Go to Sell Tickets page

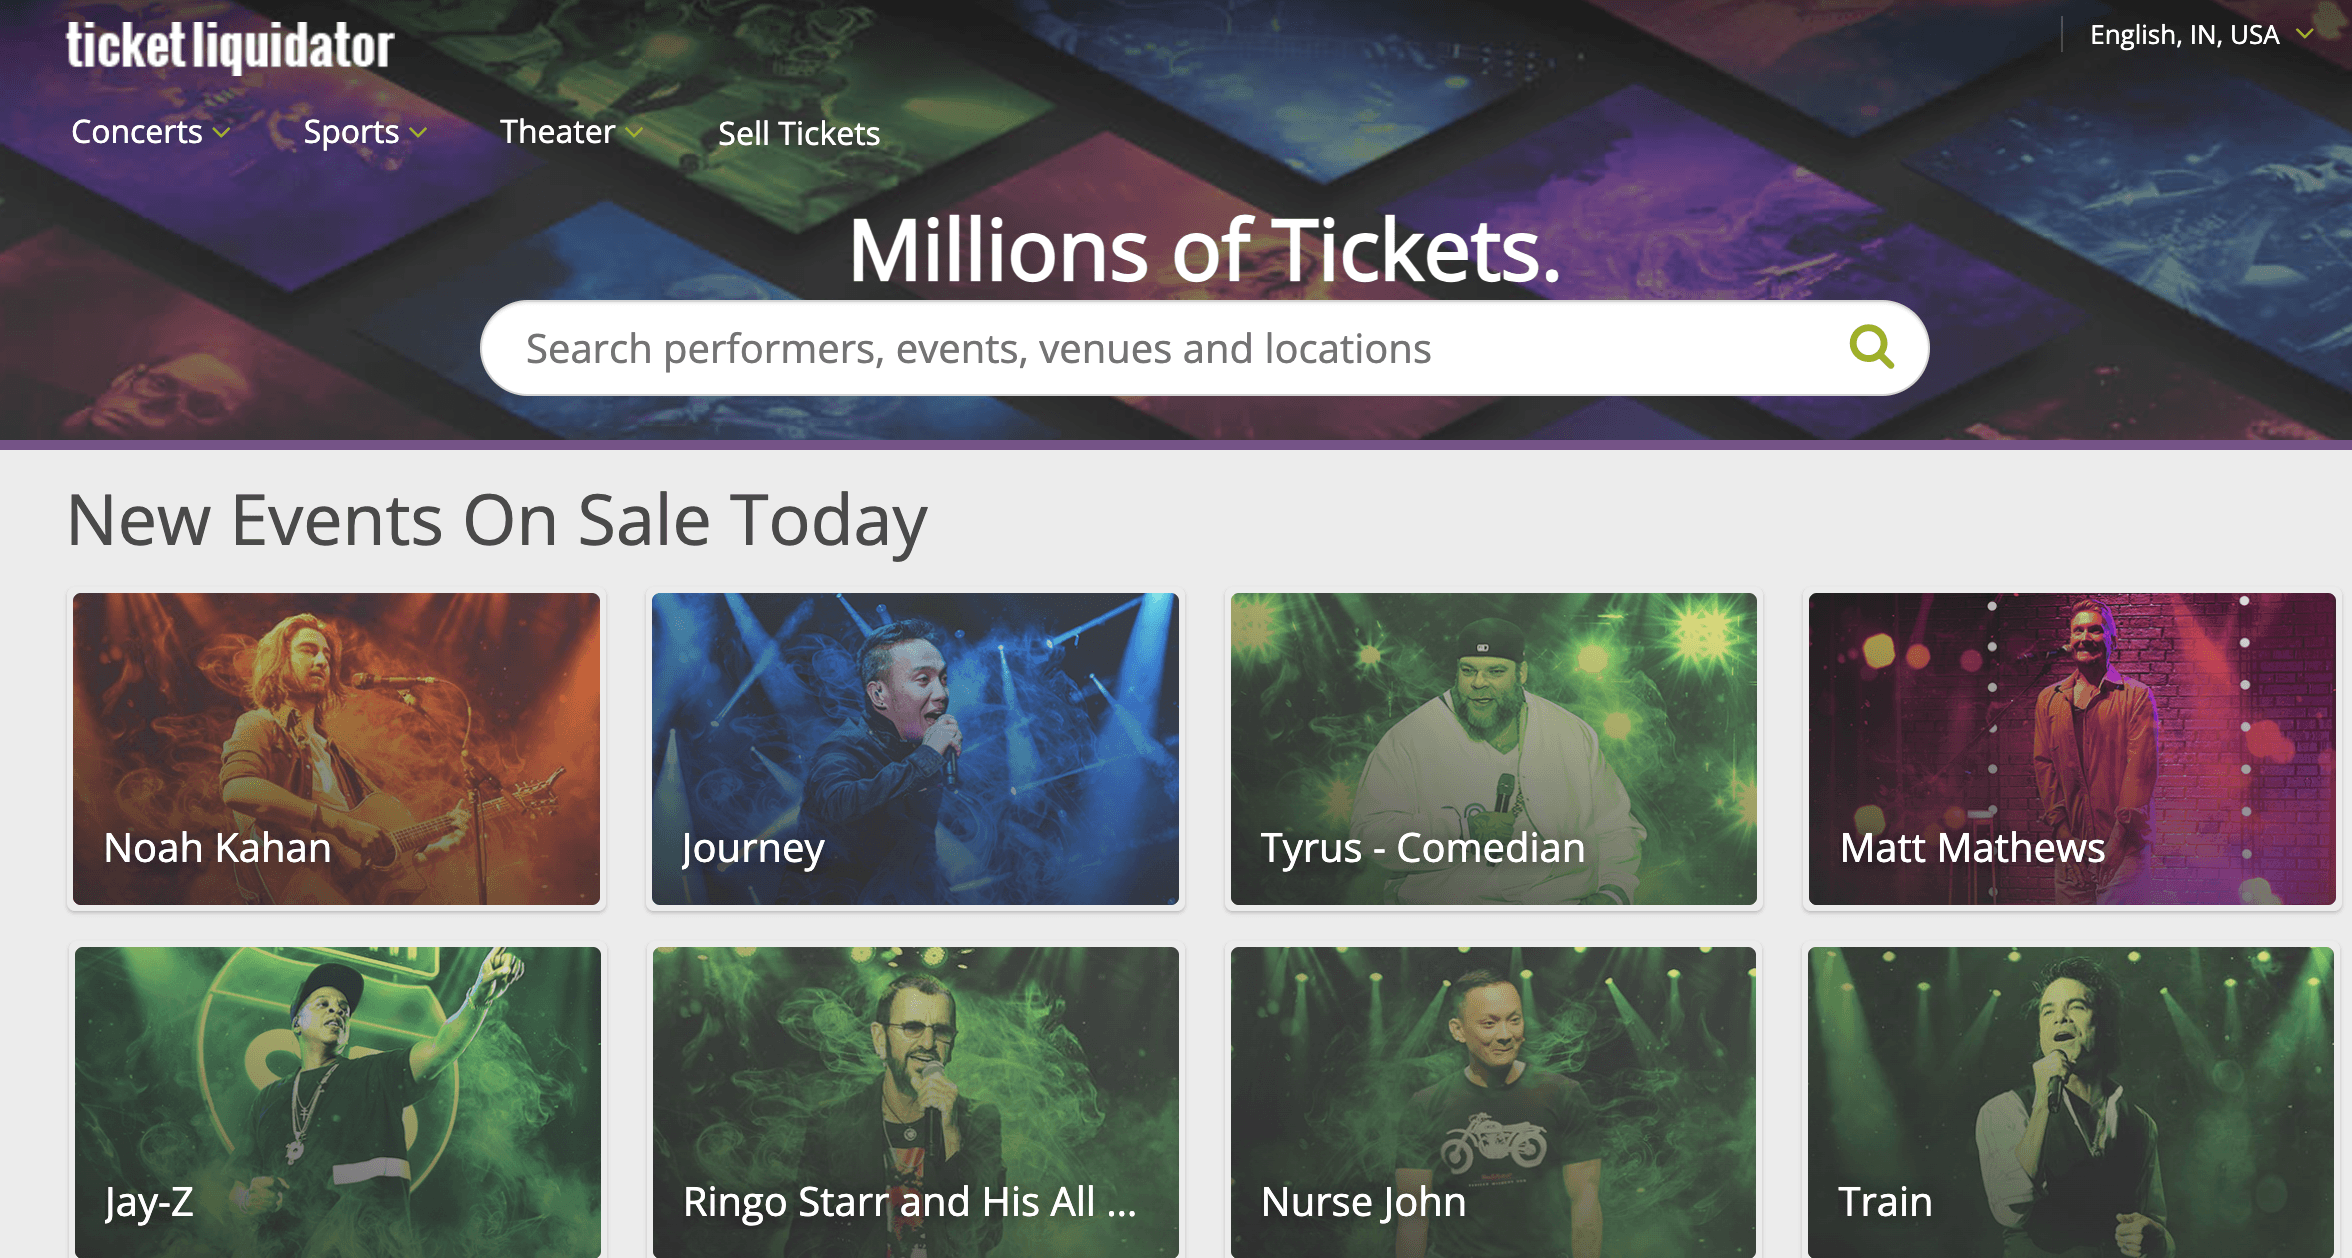pos(799,133)
